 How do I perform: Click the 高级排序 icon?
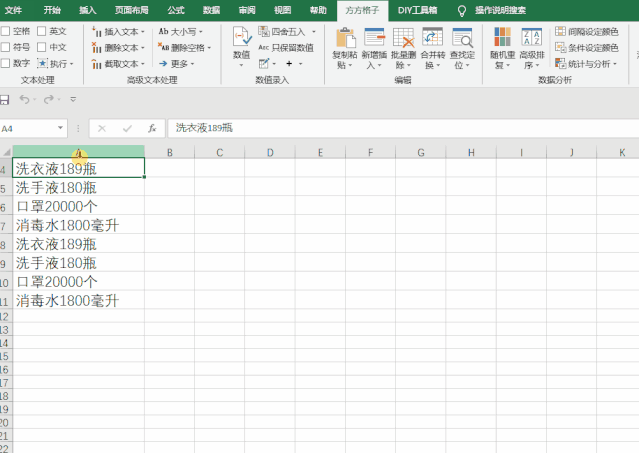click(x=532, y=37)
